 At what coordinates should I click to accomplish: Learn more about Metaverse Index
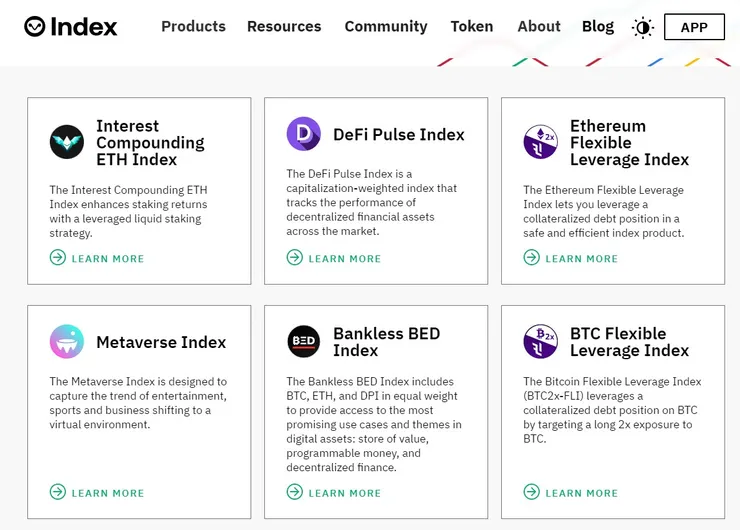[98, 492]
